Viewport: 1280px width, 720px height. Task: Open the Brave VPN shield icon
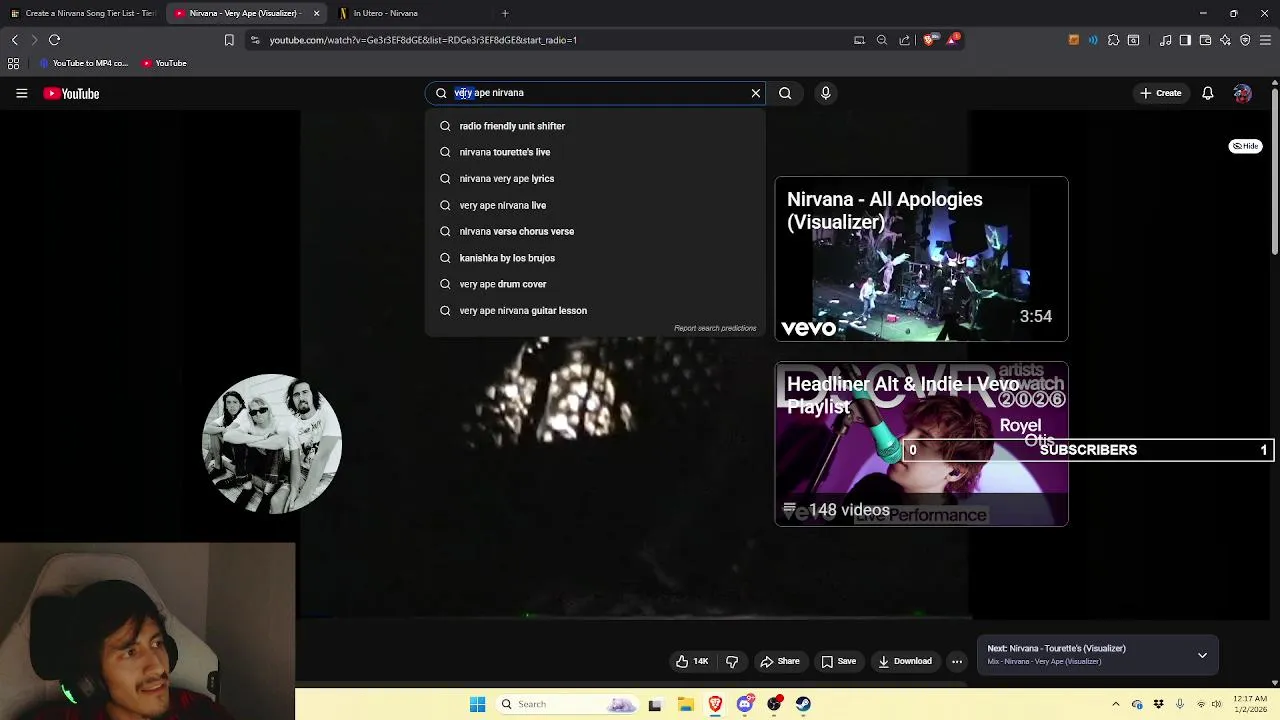[x=1245, y=40]
